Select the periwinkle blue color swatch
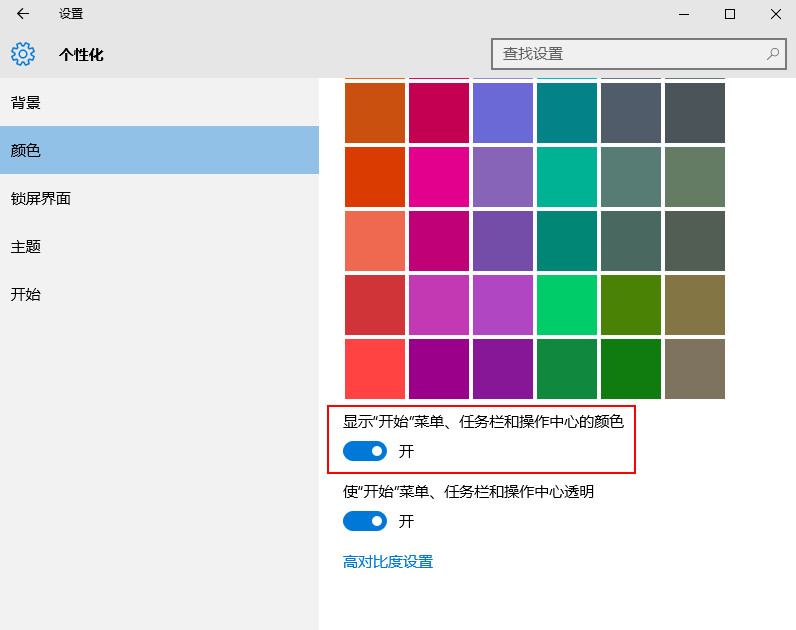This screenshot has height=630, width=796. coord(503,113)
